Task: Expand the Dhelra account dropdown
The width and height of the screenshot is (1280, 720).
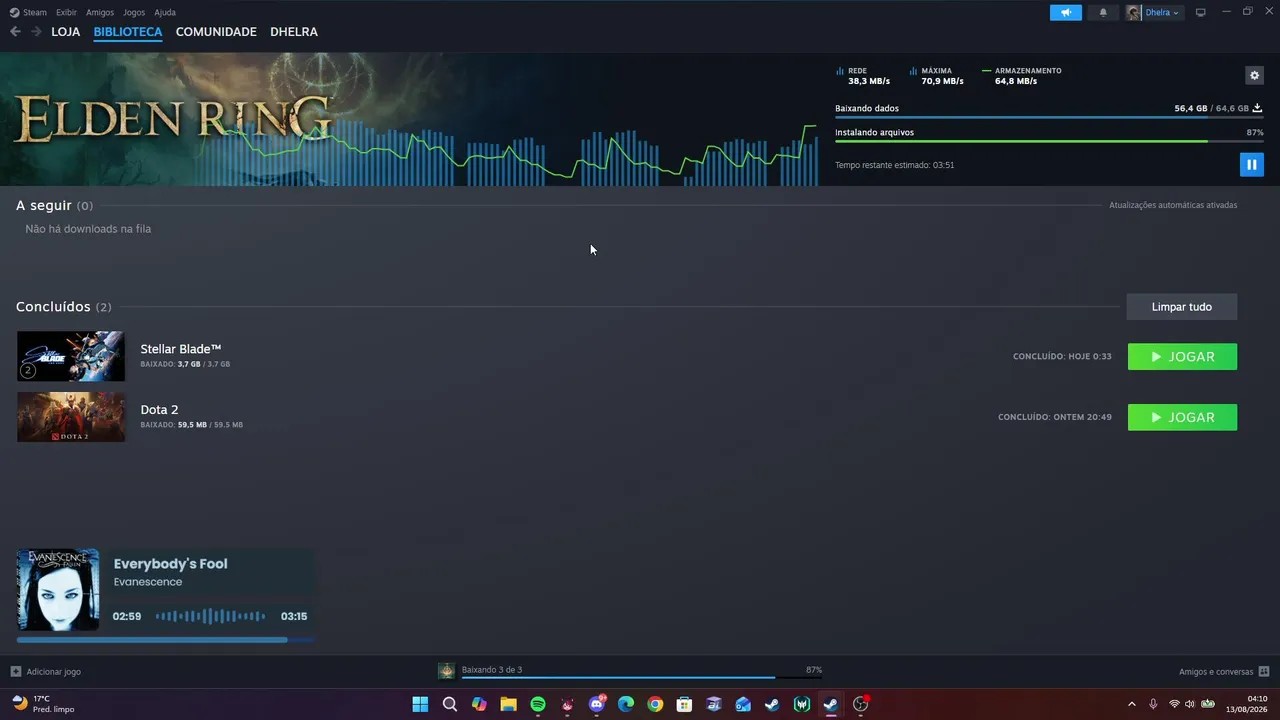Action: point(1162,12)
